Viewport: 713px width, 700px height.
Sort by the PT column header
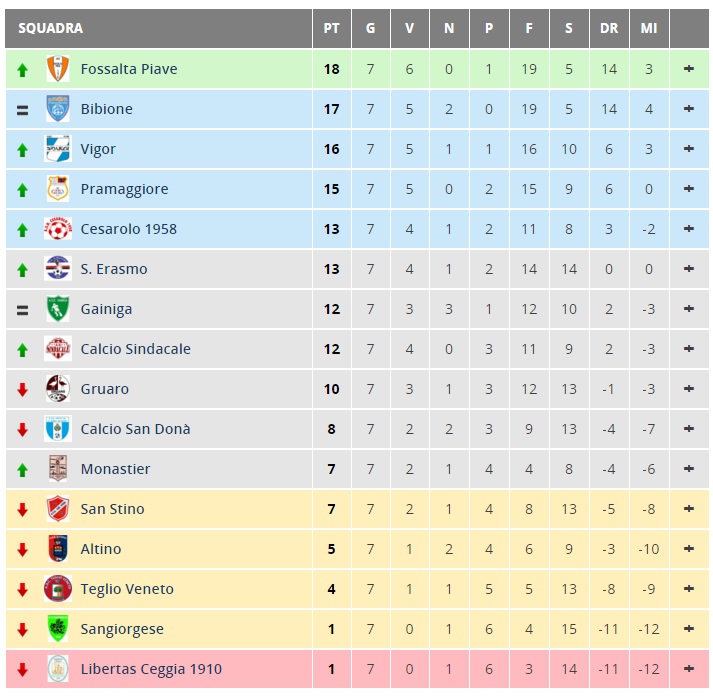coord(331,28)
